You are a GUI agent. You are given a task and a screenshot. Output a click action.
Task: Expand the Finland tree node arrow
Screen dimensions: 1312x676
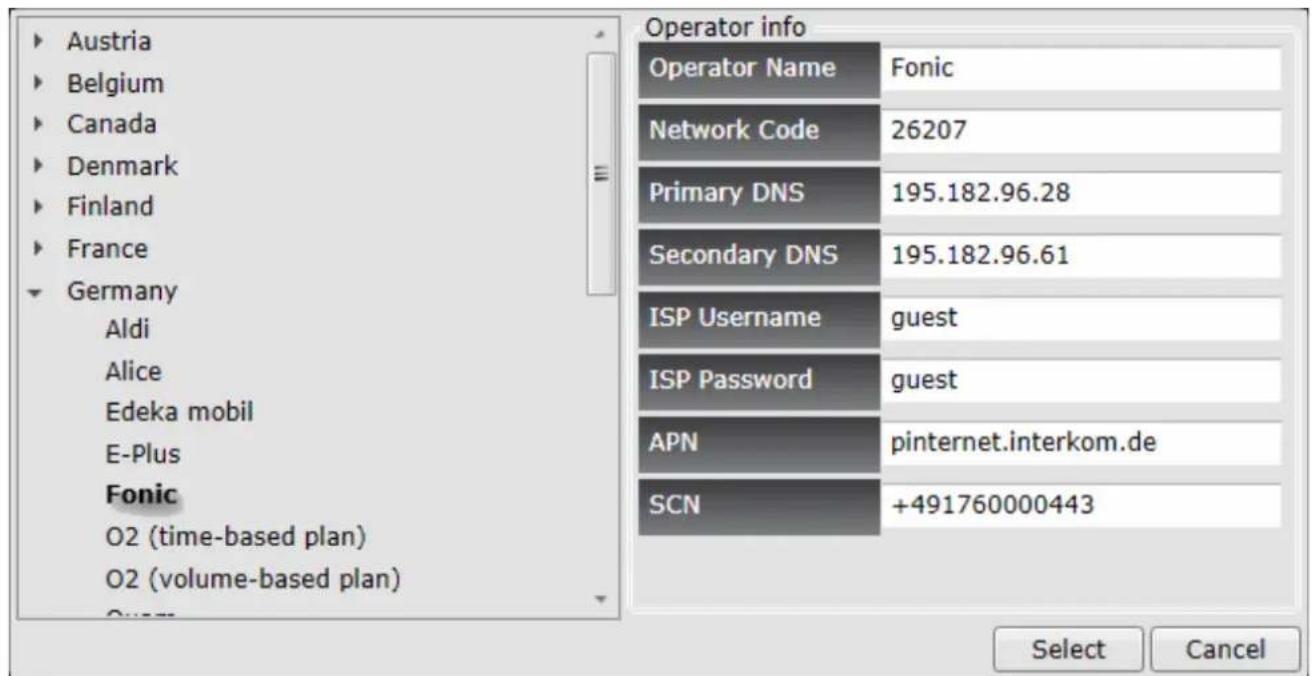click(40, 208)
